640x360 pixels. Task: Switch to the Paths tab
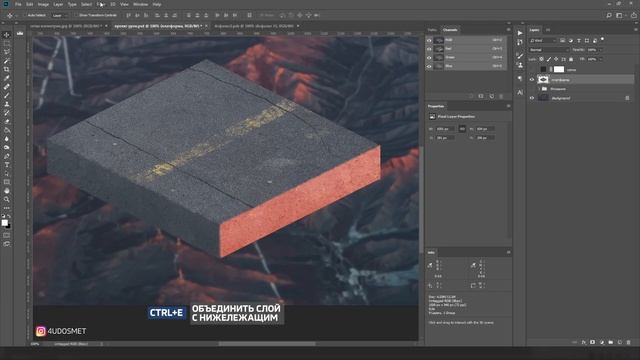click(x=432, y=30)
